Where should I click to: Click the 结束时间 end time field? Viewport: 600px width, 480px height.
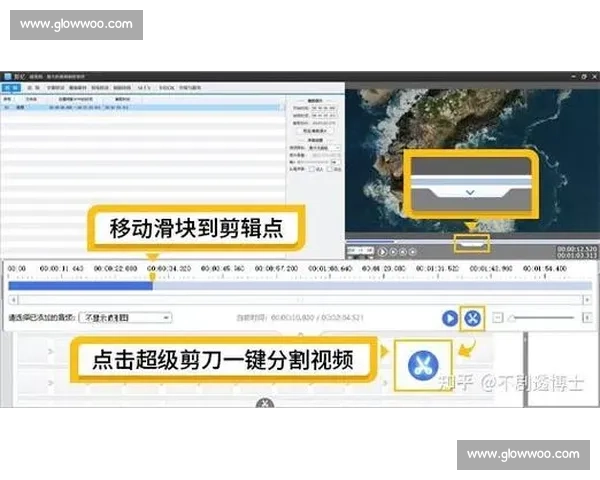[324, 115]
